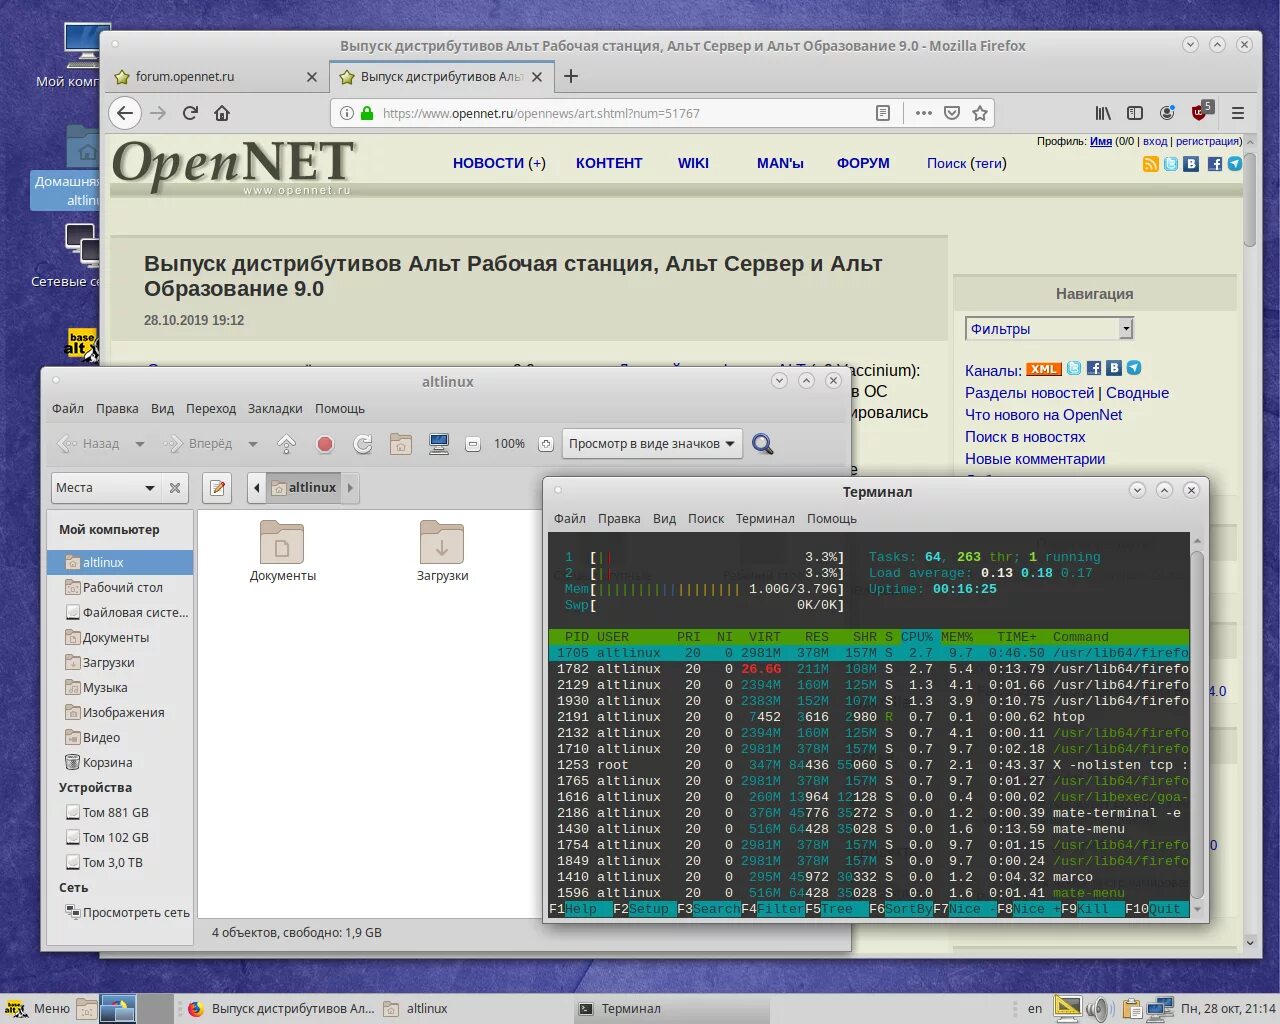Toggle text location entry edit button
The height and width of the screenshot is (1024, 1280).
(217, 488)
